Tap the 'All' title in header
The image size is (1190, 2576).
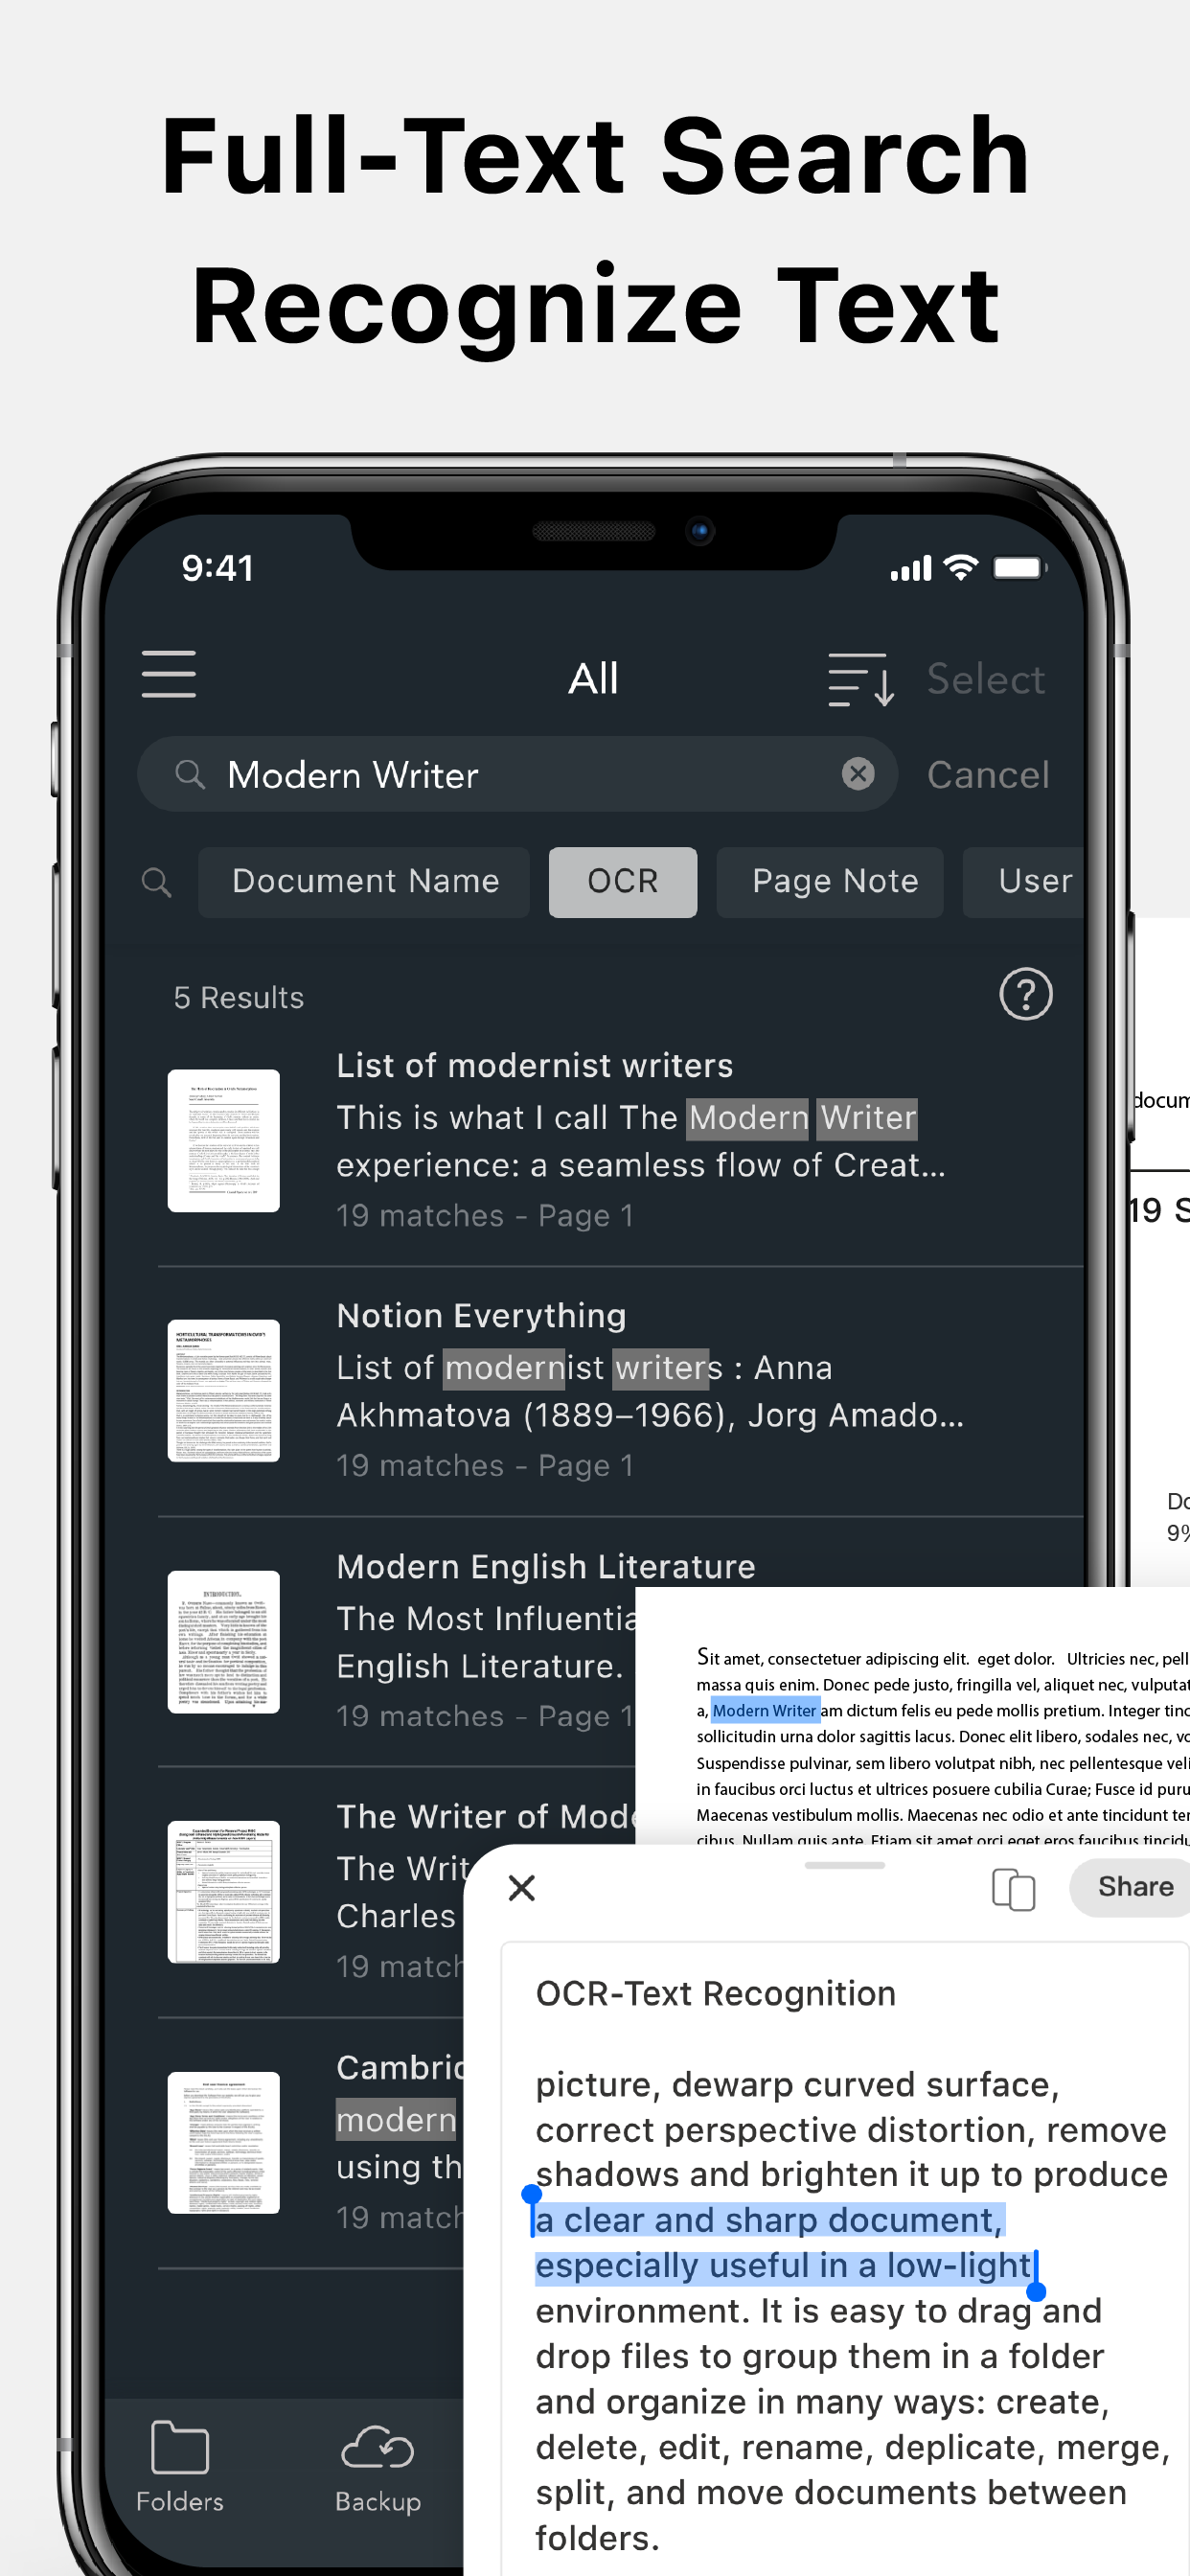click(593, 679)
